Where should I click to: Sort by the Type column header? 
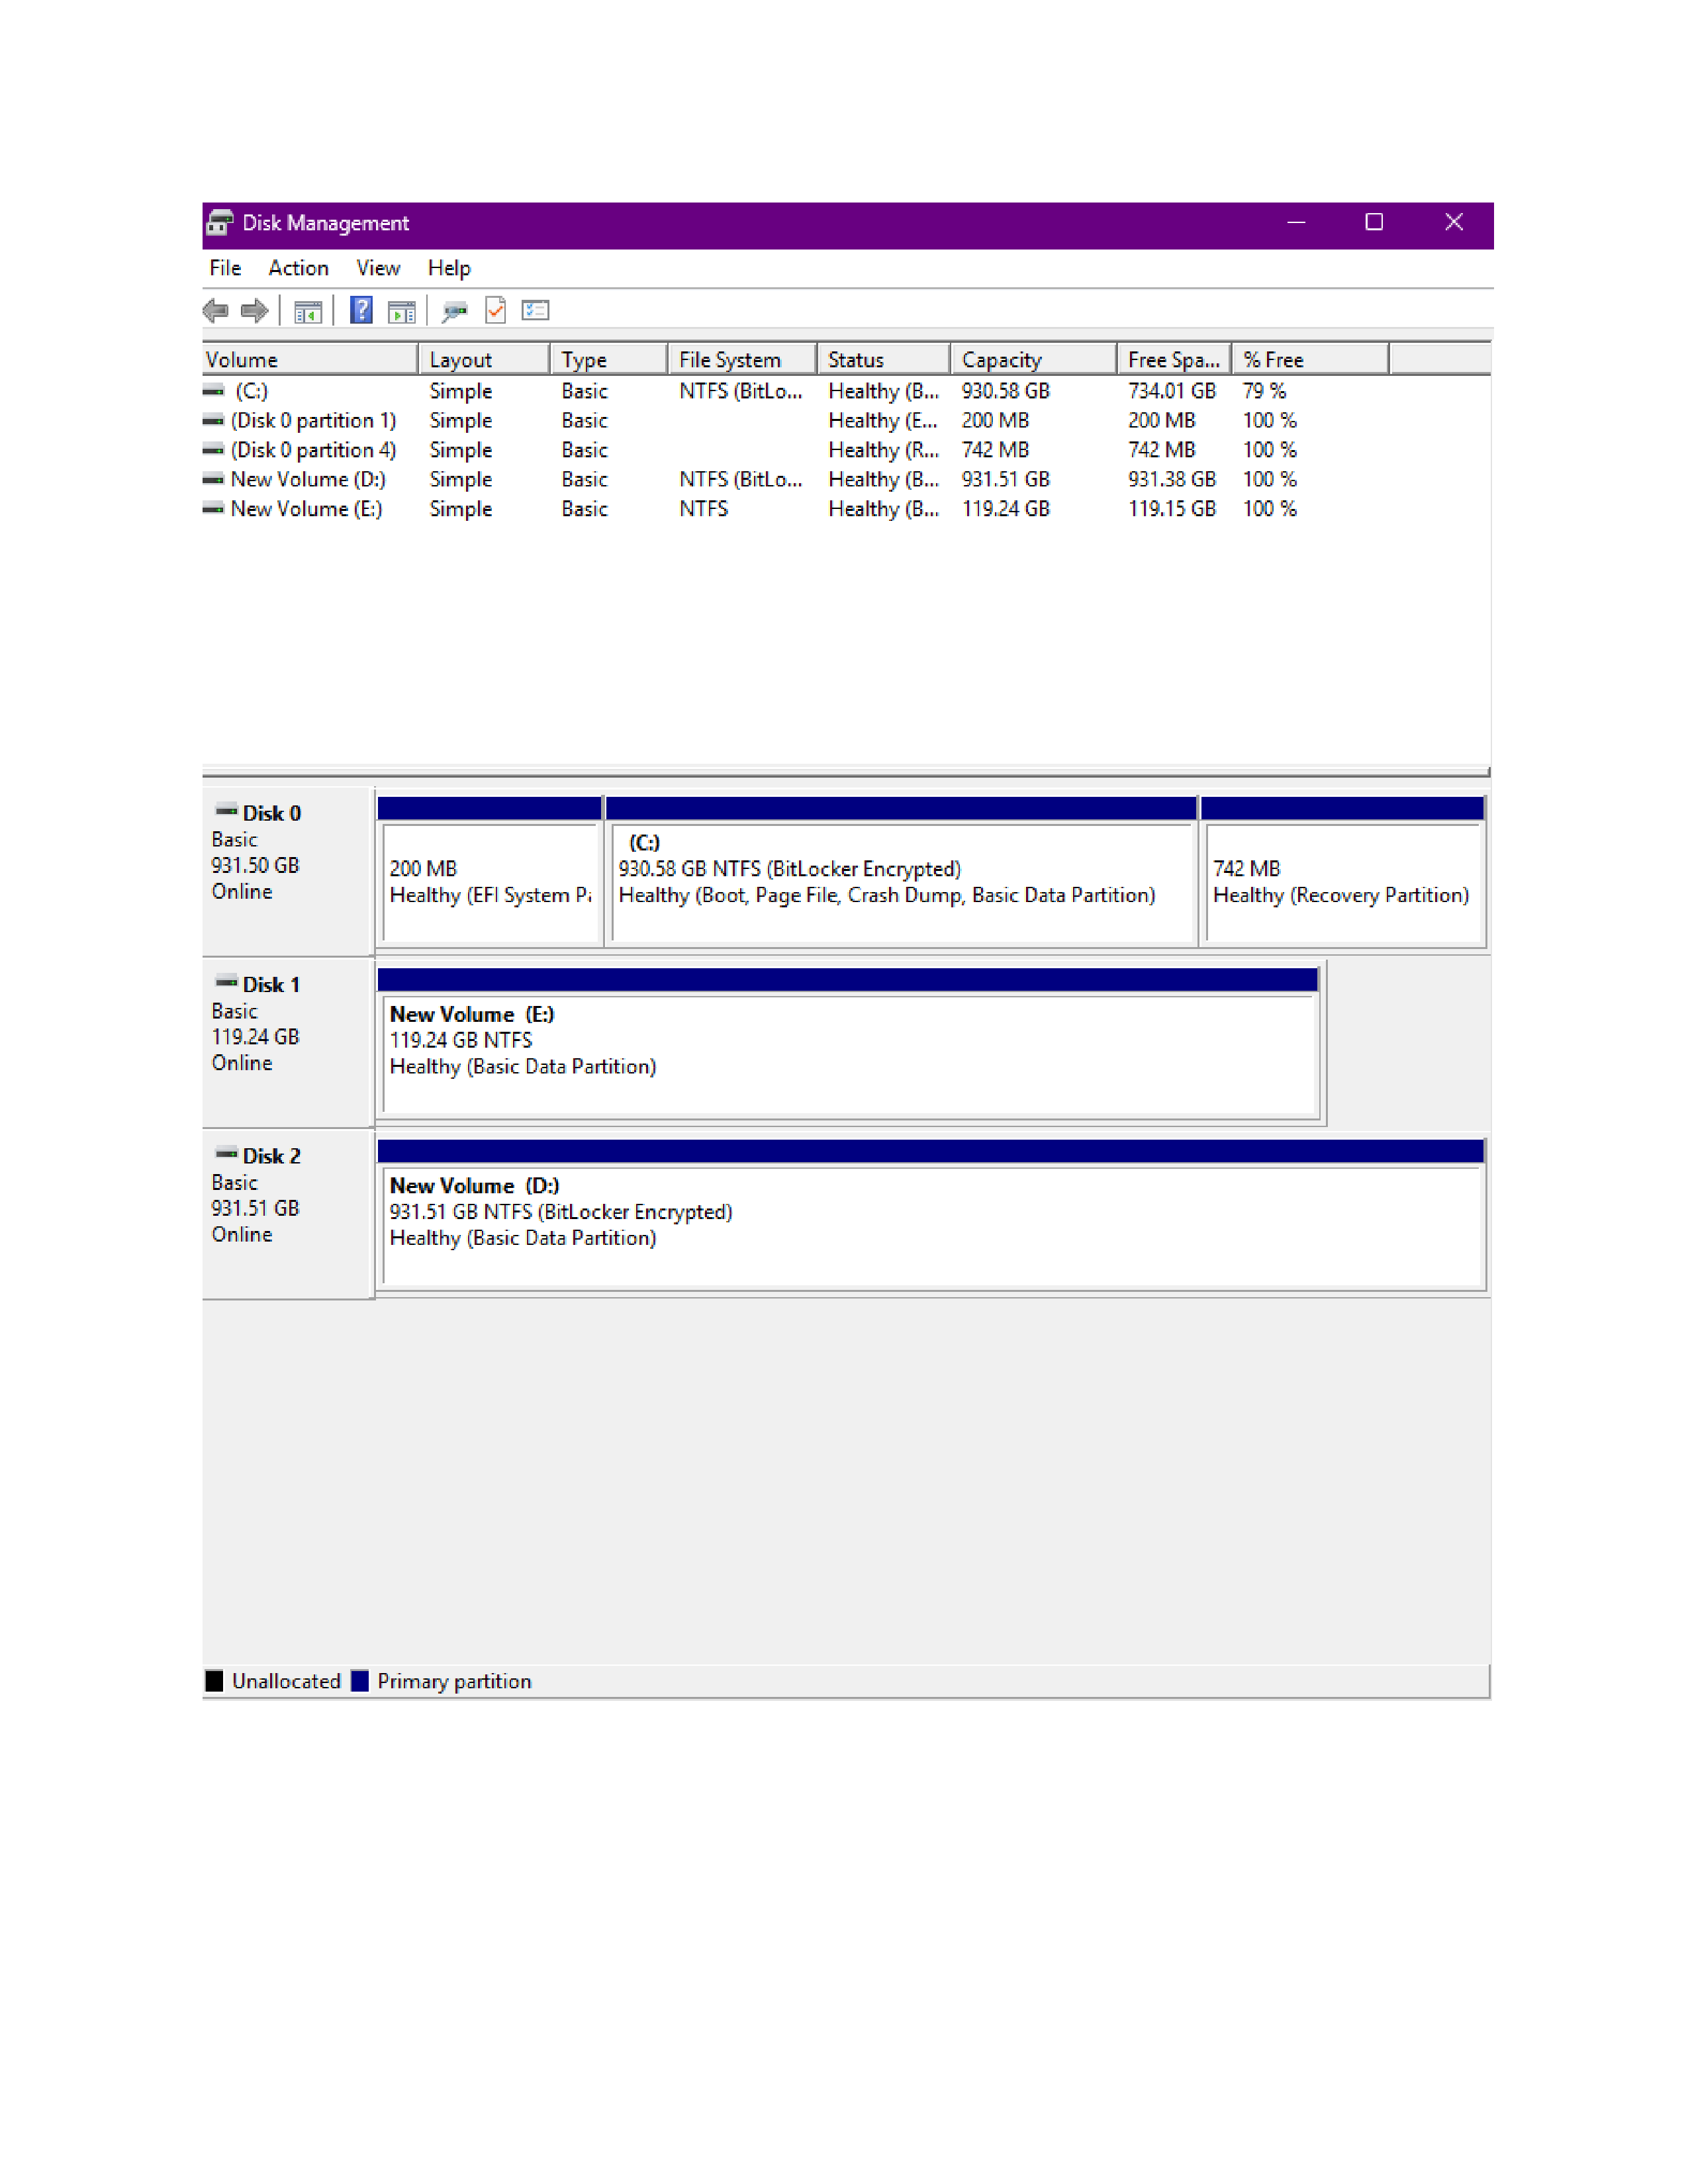click(x=609, y=360)
